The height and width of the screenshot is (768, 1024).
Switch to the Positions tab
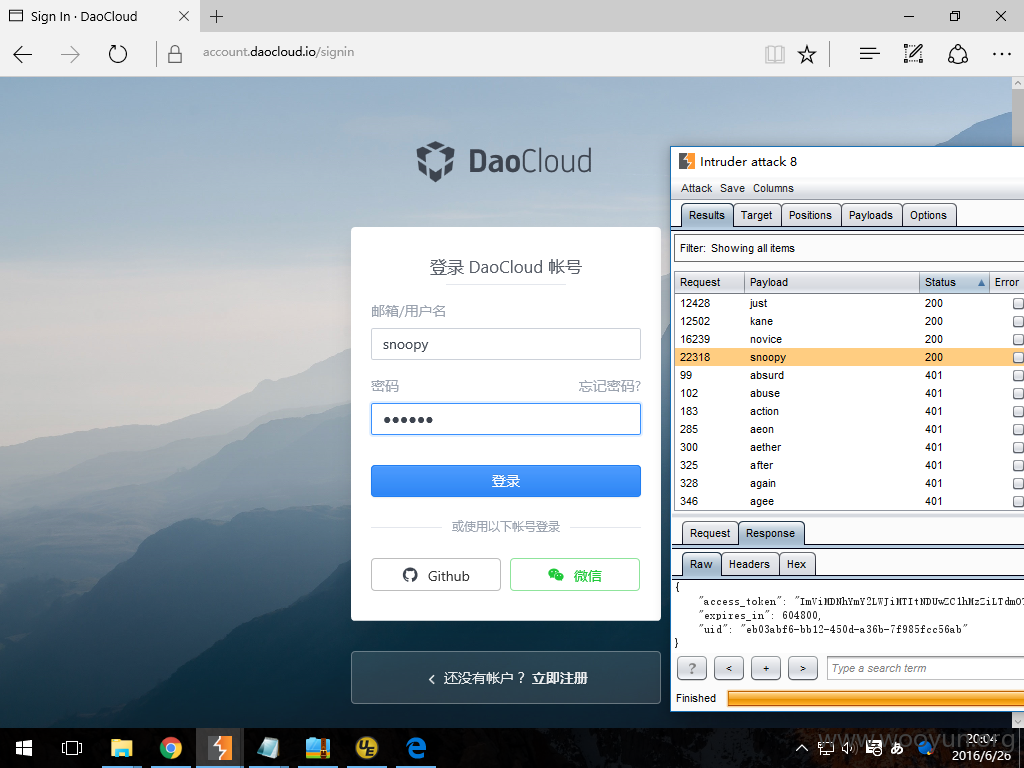click(810, 215)
